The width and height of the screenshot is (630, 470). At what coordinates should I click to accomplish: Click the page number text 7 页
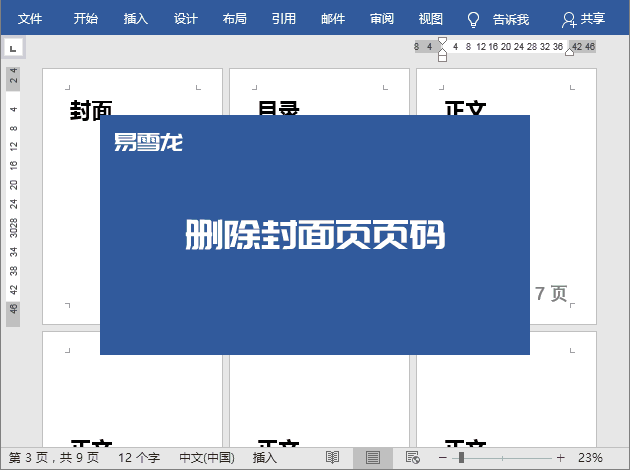click(550, 294)
